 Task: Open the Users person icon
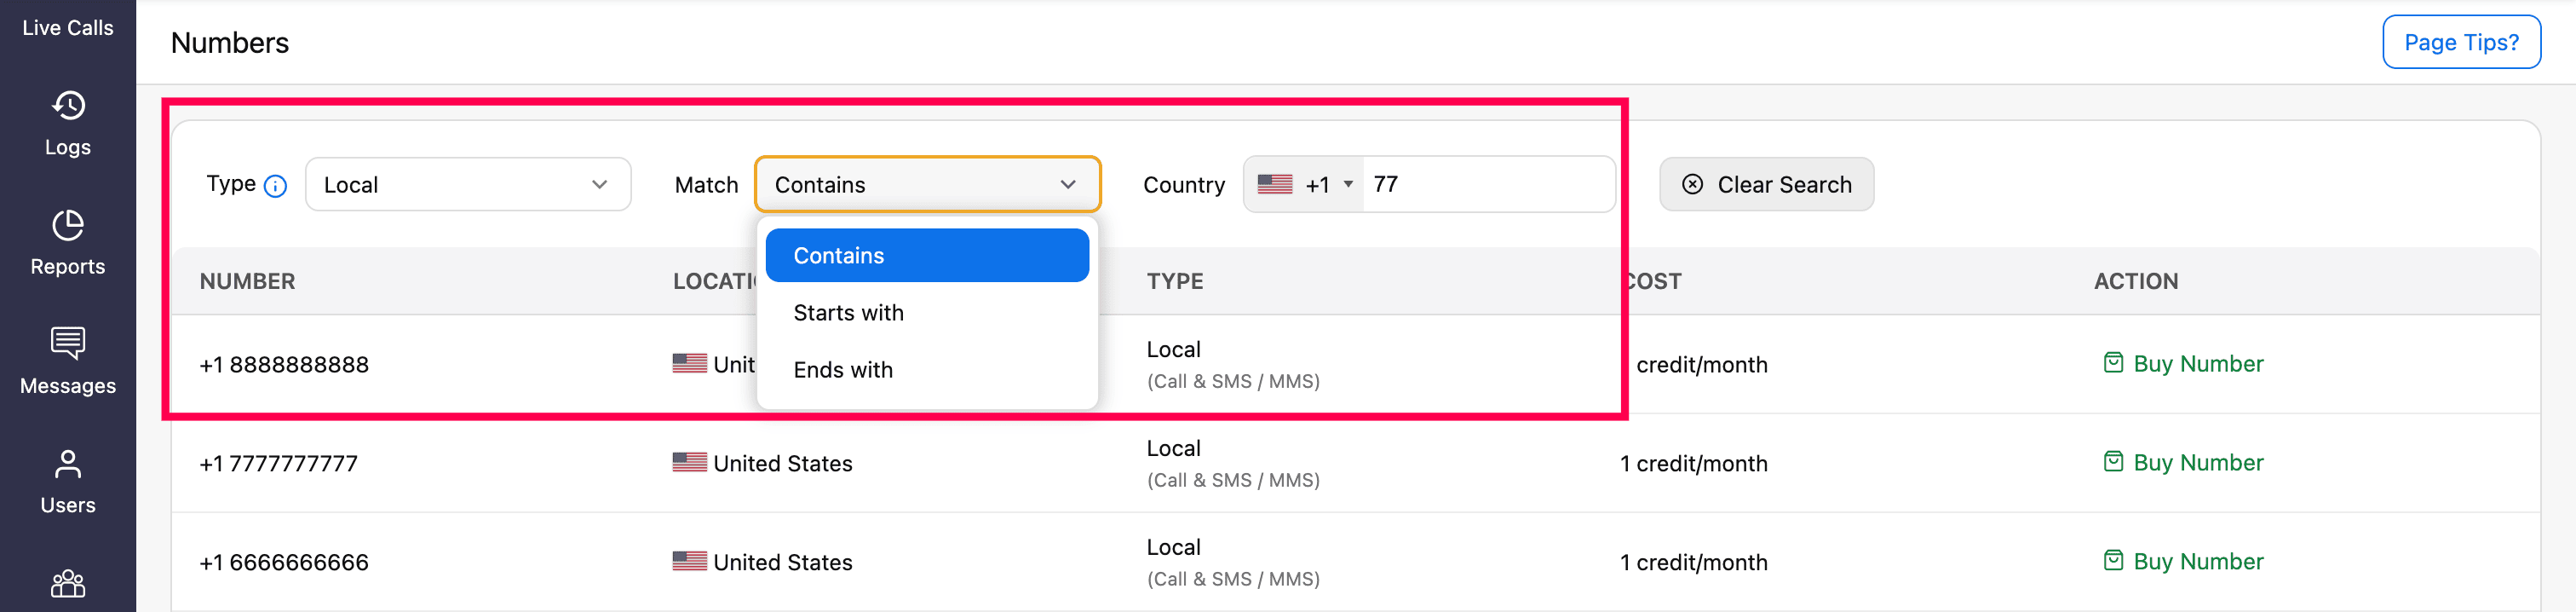coord(68,464)
